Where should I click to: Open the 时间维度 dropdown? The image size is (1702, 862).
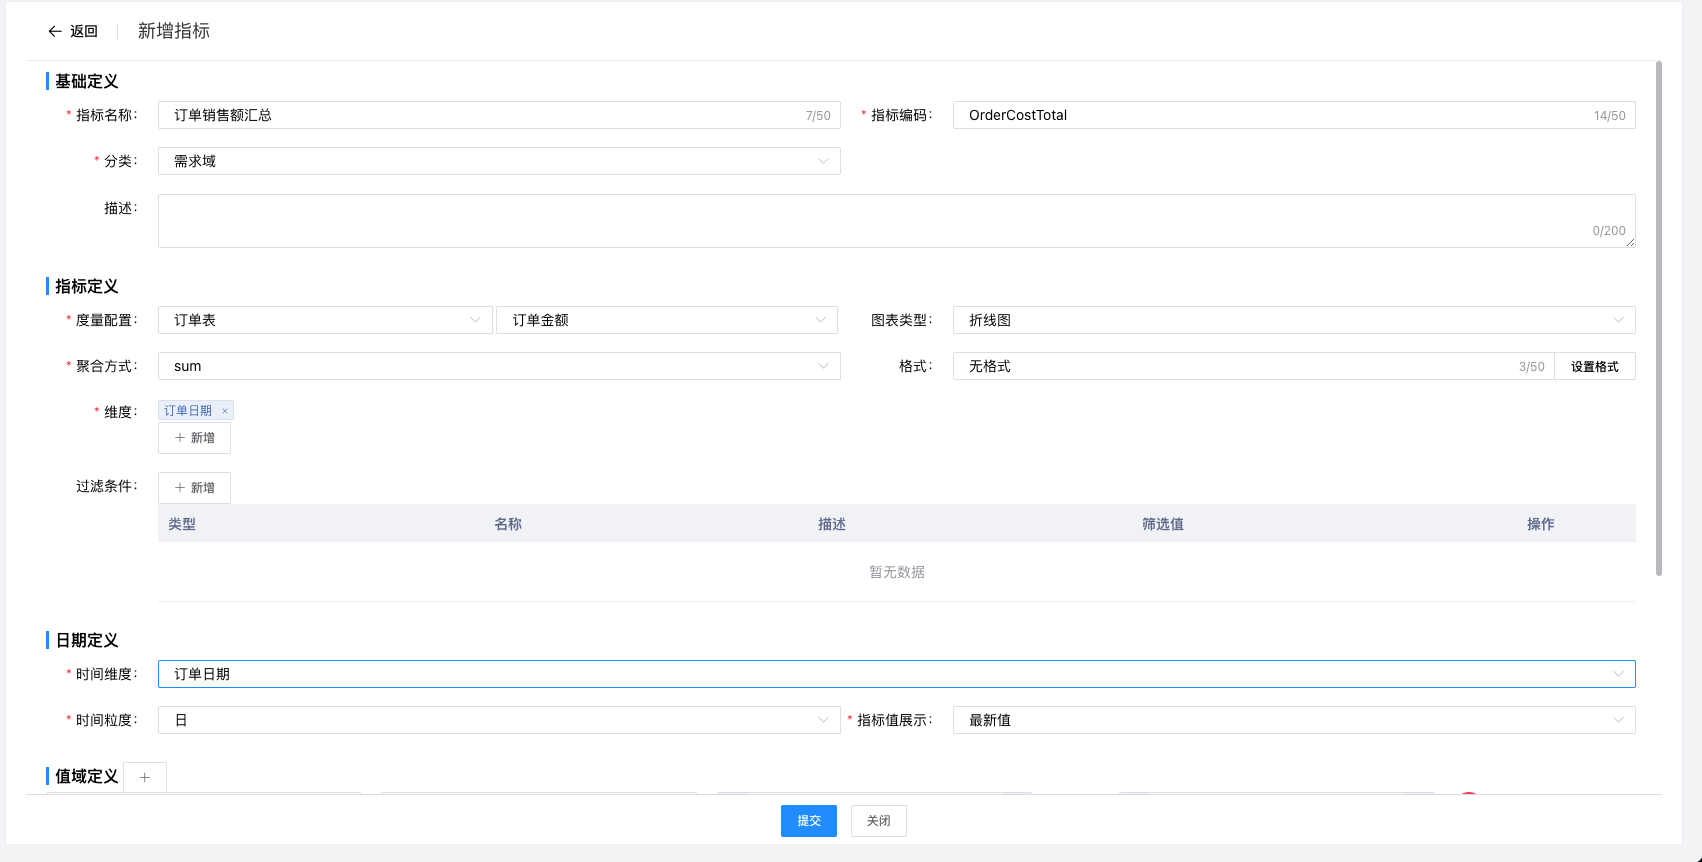[x=896, y=674]
